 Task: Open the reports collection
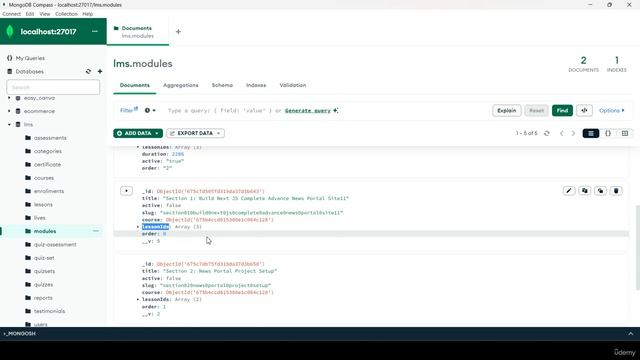click(43, 298)
